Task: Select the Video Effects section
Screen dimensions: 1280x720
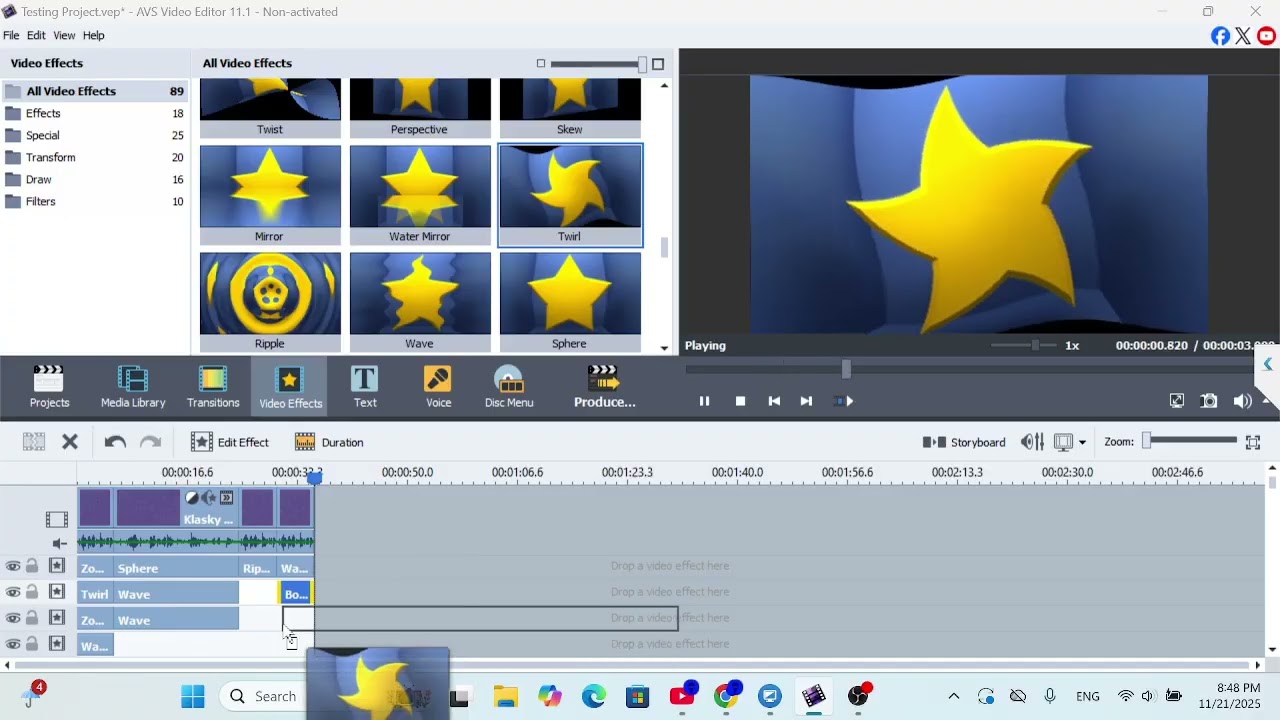Action: tap(290, 387)
